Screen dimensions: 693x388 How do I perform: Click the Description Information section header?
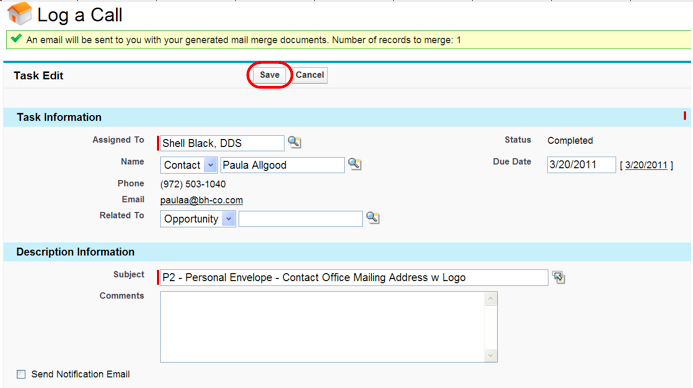click(347, 252)
